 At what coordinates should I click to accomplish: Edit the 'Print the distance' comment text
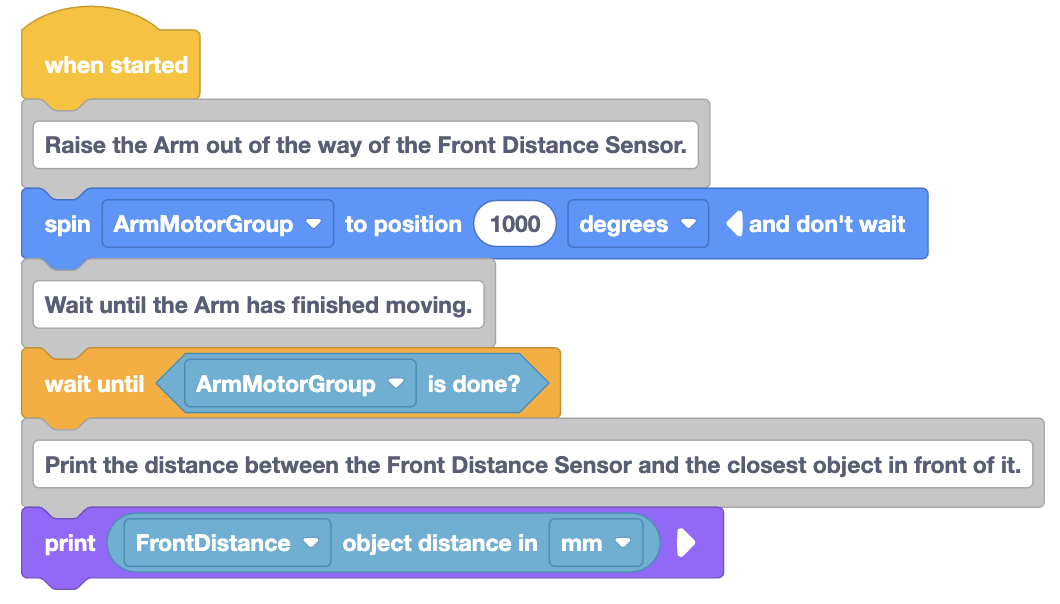pyautogui.click(x=533, y=464)
